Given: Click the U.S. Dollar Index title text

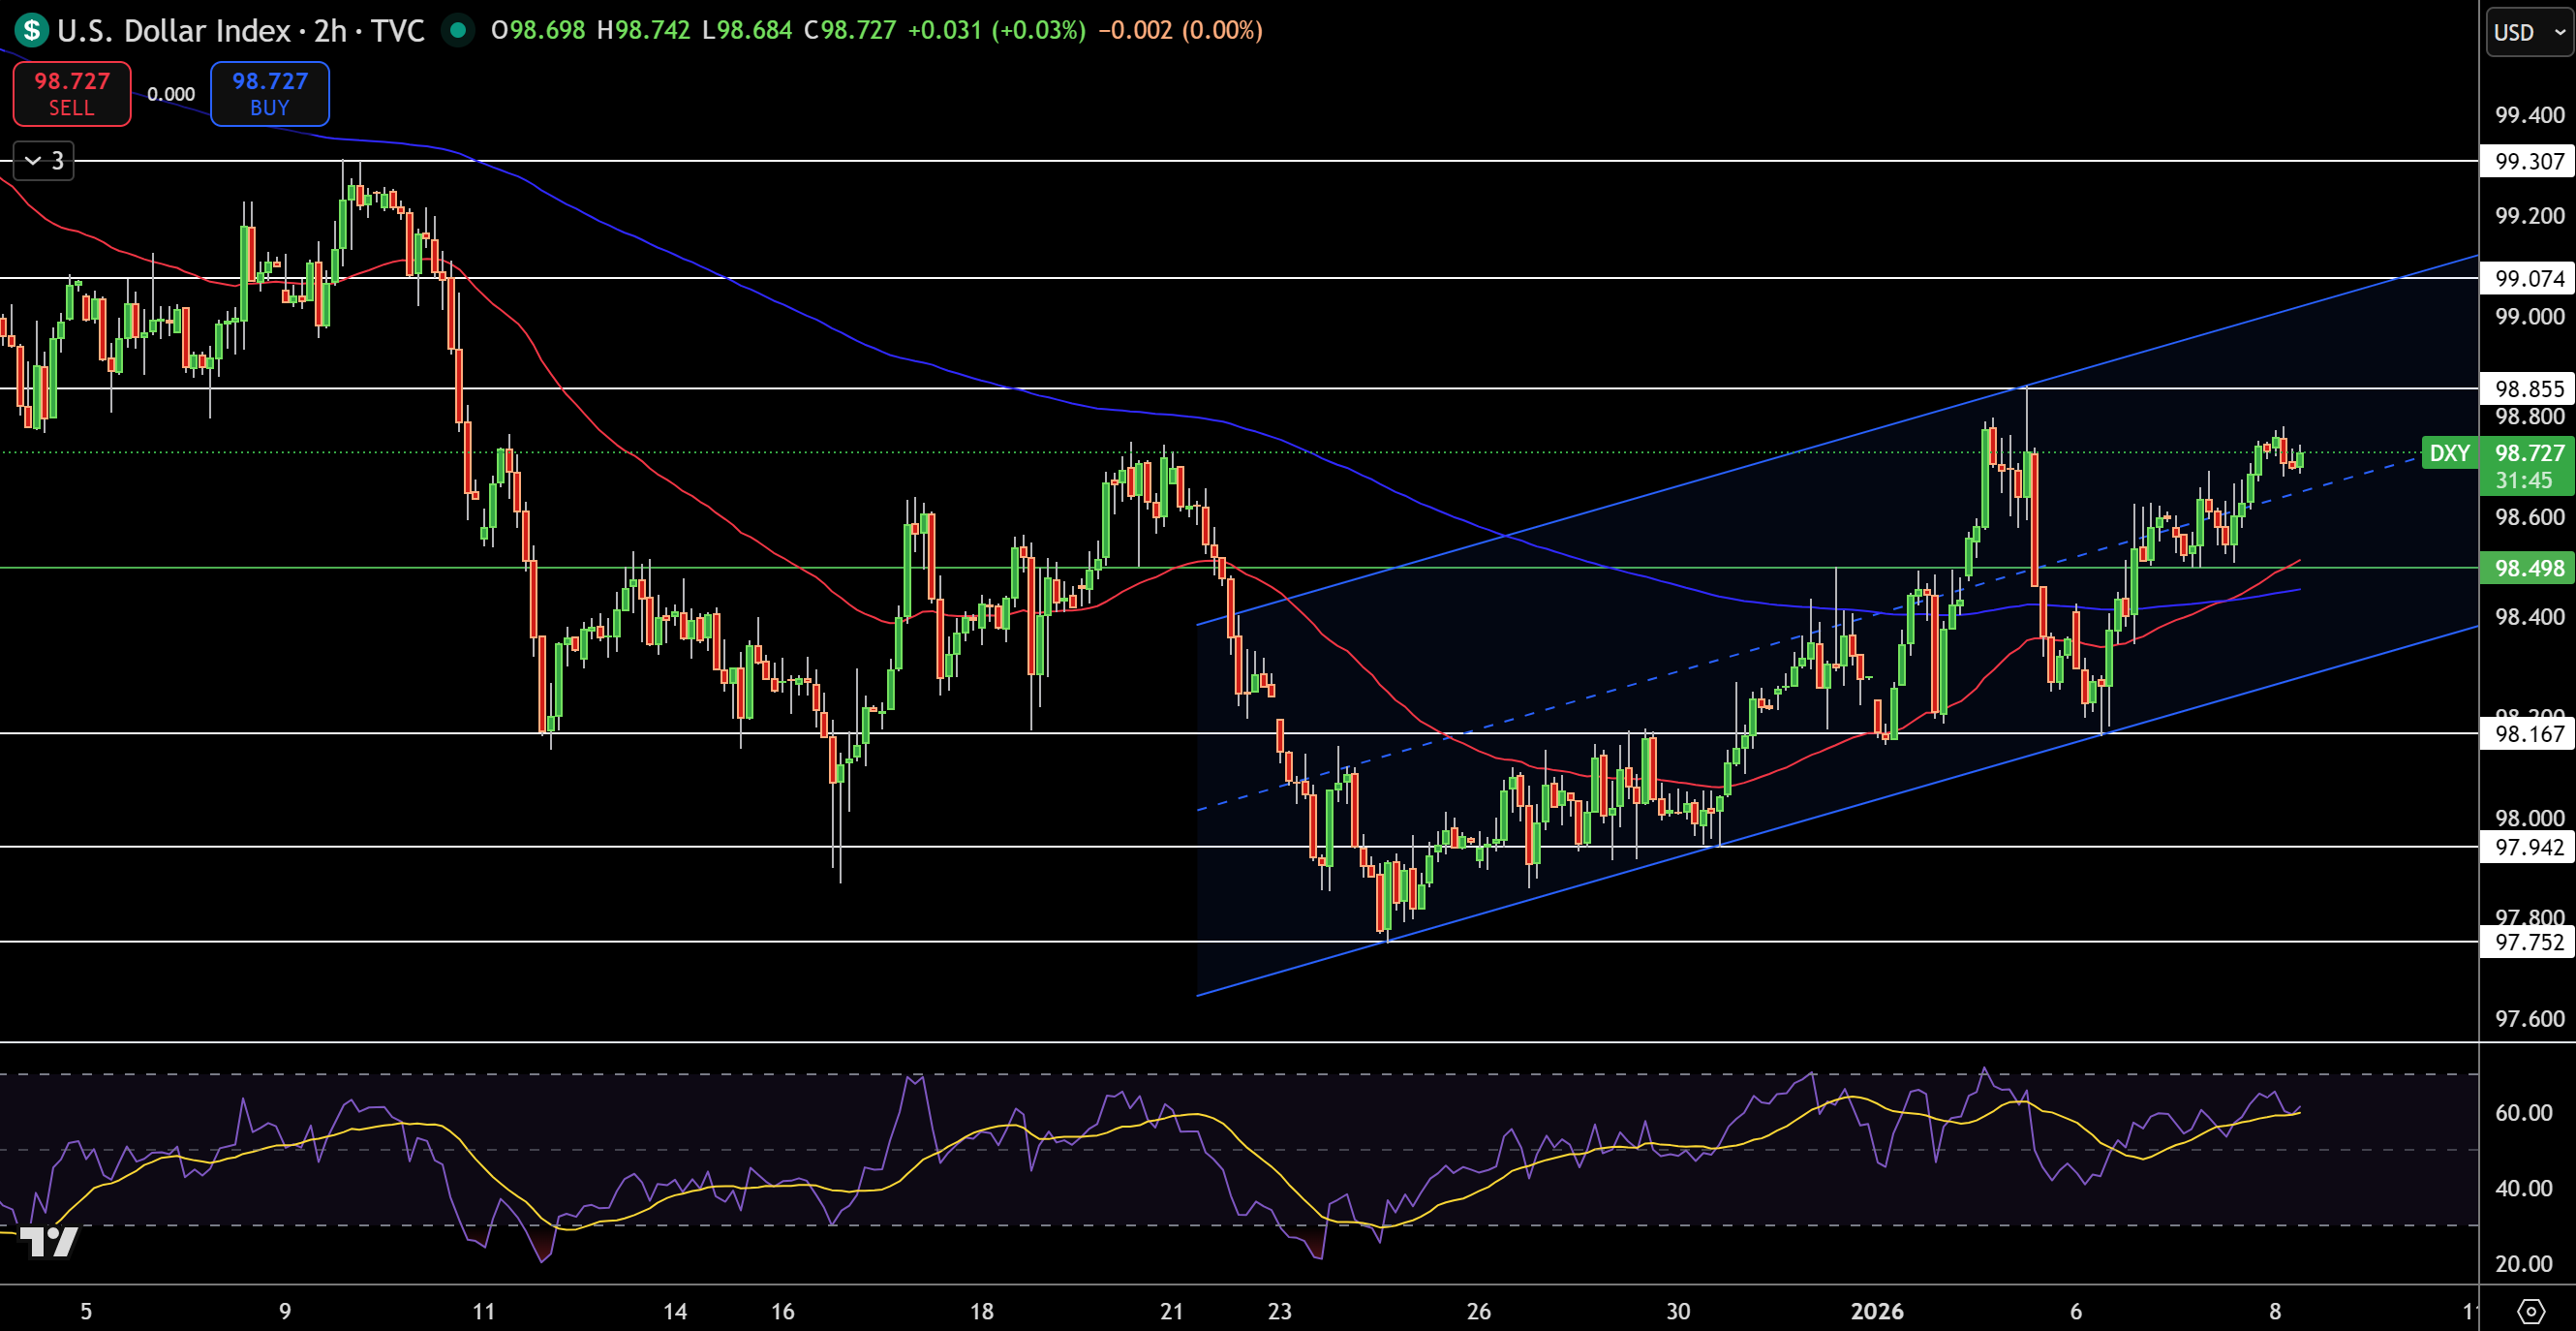Looking at the screenshot, I should pyautogui.click(x=173, y=30).
